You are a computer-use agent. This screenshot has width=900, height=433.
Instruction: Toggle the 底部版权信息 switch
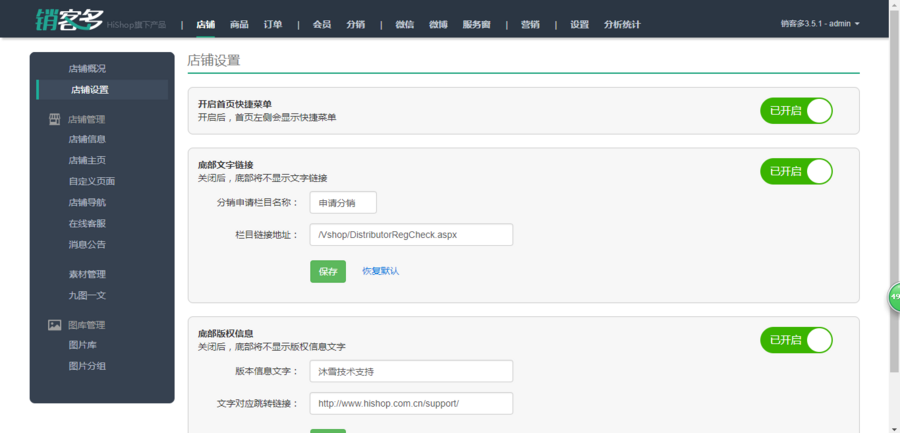[x=796, y=340]
